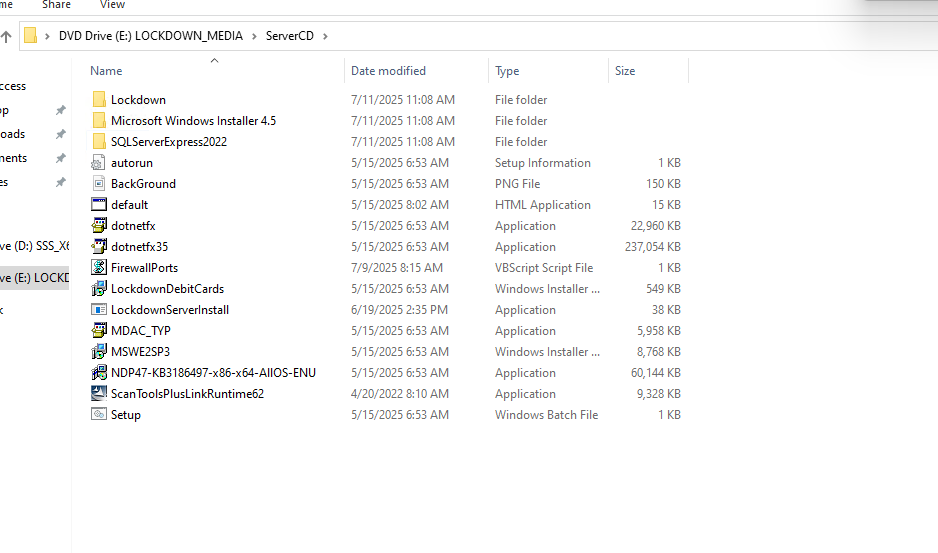Go to DVD Drive (E:) LOCKDOWN_MEDIA in the path

pos(151,36)
